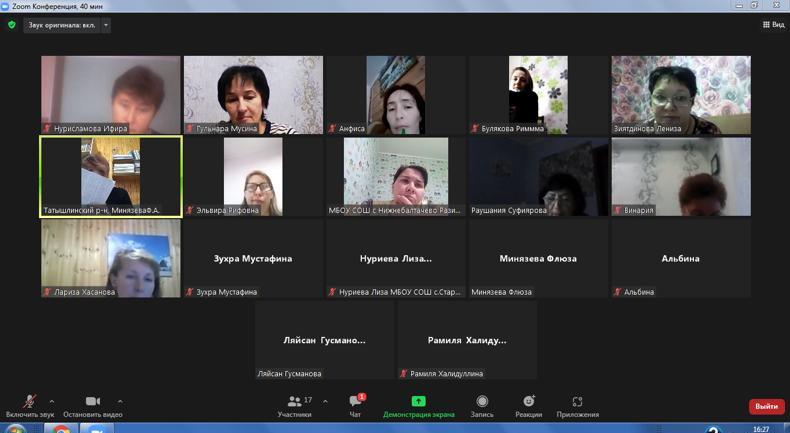Open the Реакции reactions menu
790x433 pixels.
(529, 404)
